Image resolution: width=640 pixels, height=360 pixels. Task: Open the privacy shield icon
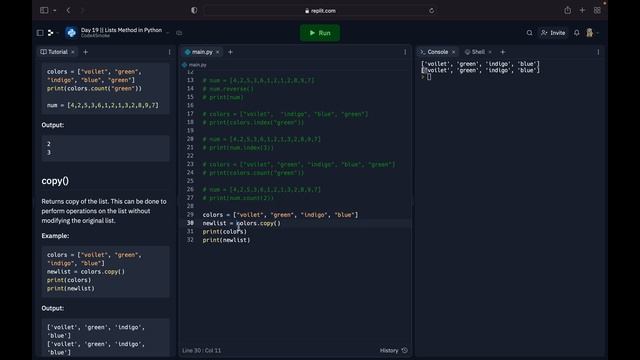194,11
